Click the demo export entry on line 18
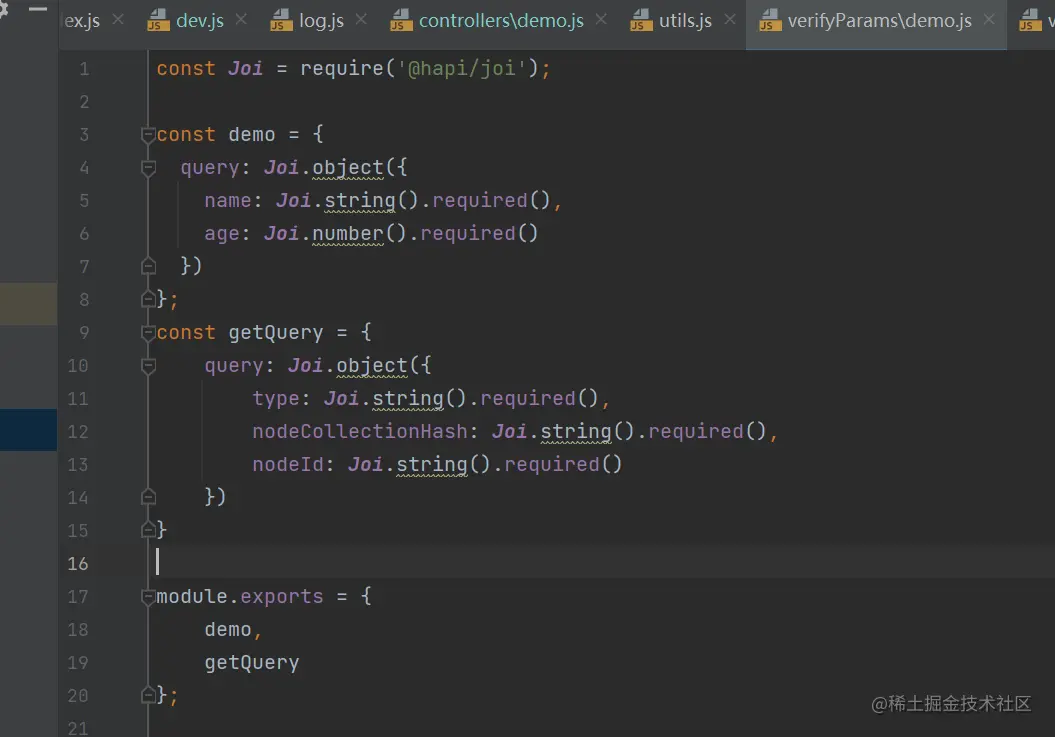 click(228, 630)
